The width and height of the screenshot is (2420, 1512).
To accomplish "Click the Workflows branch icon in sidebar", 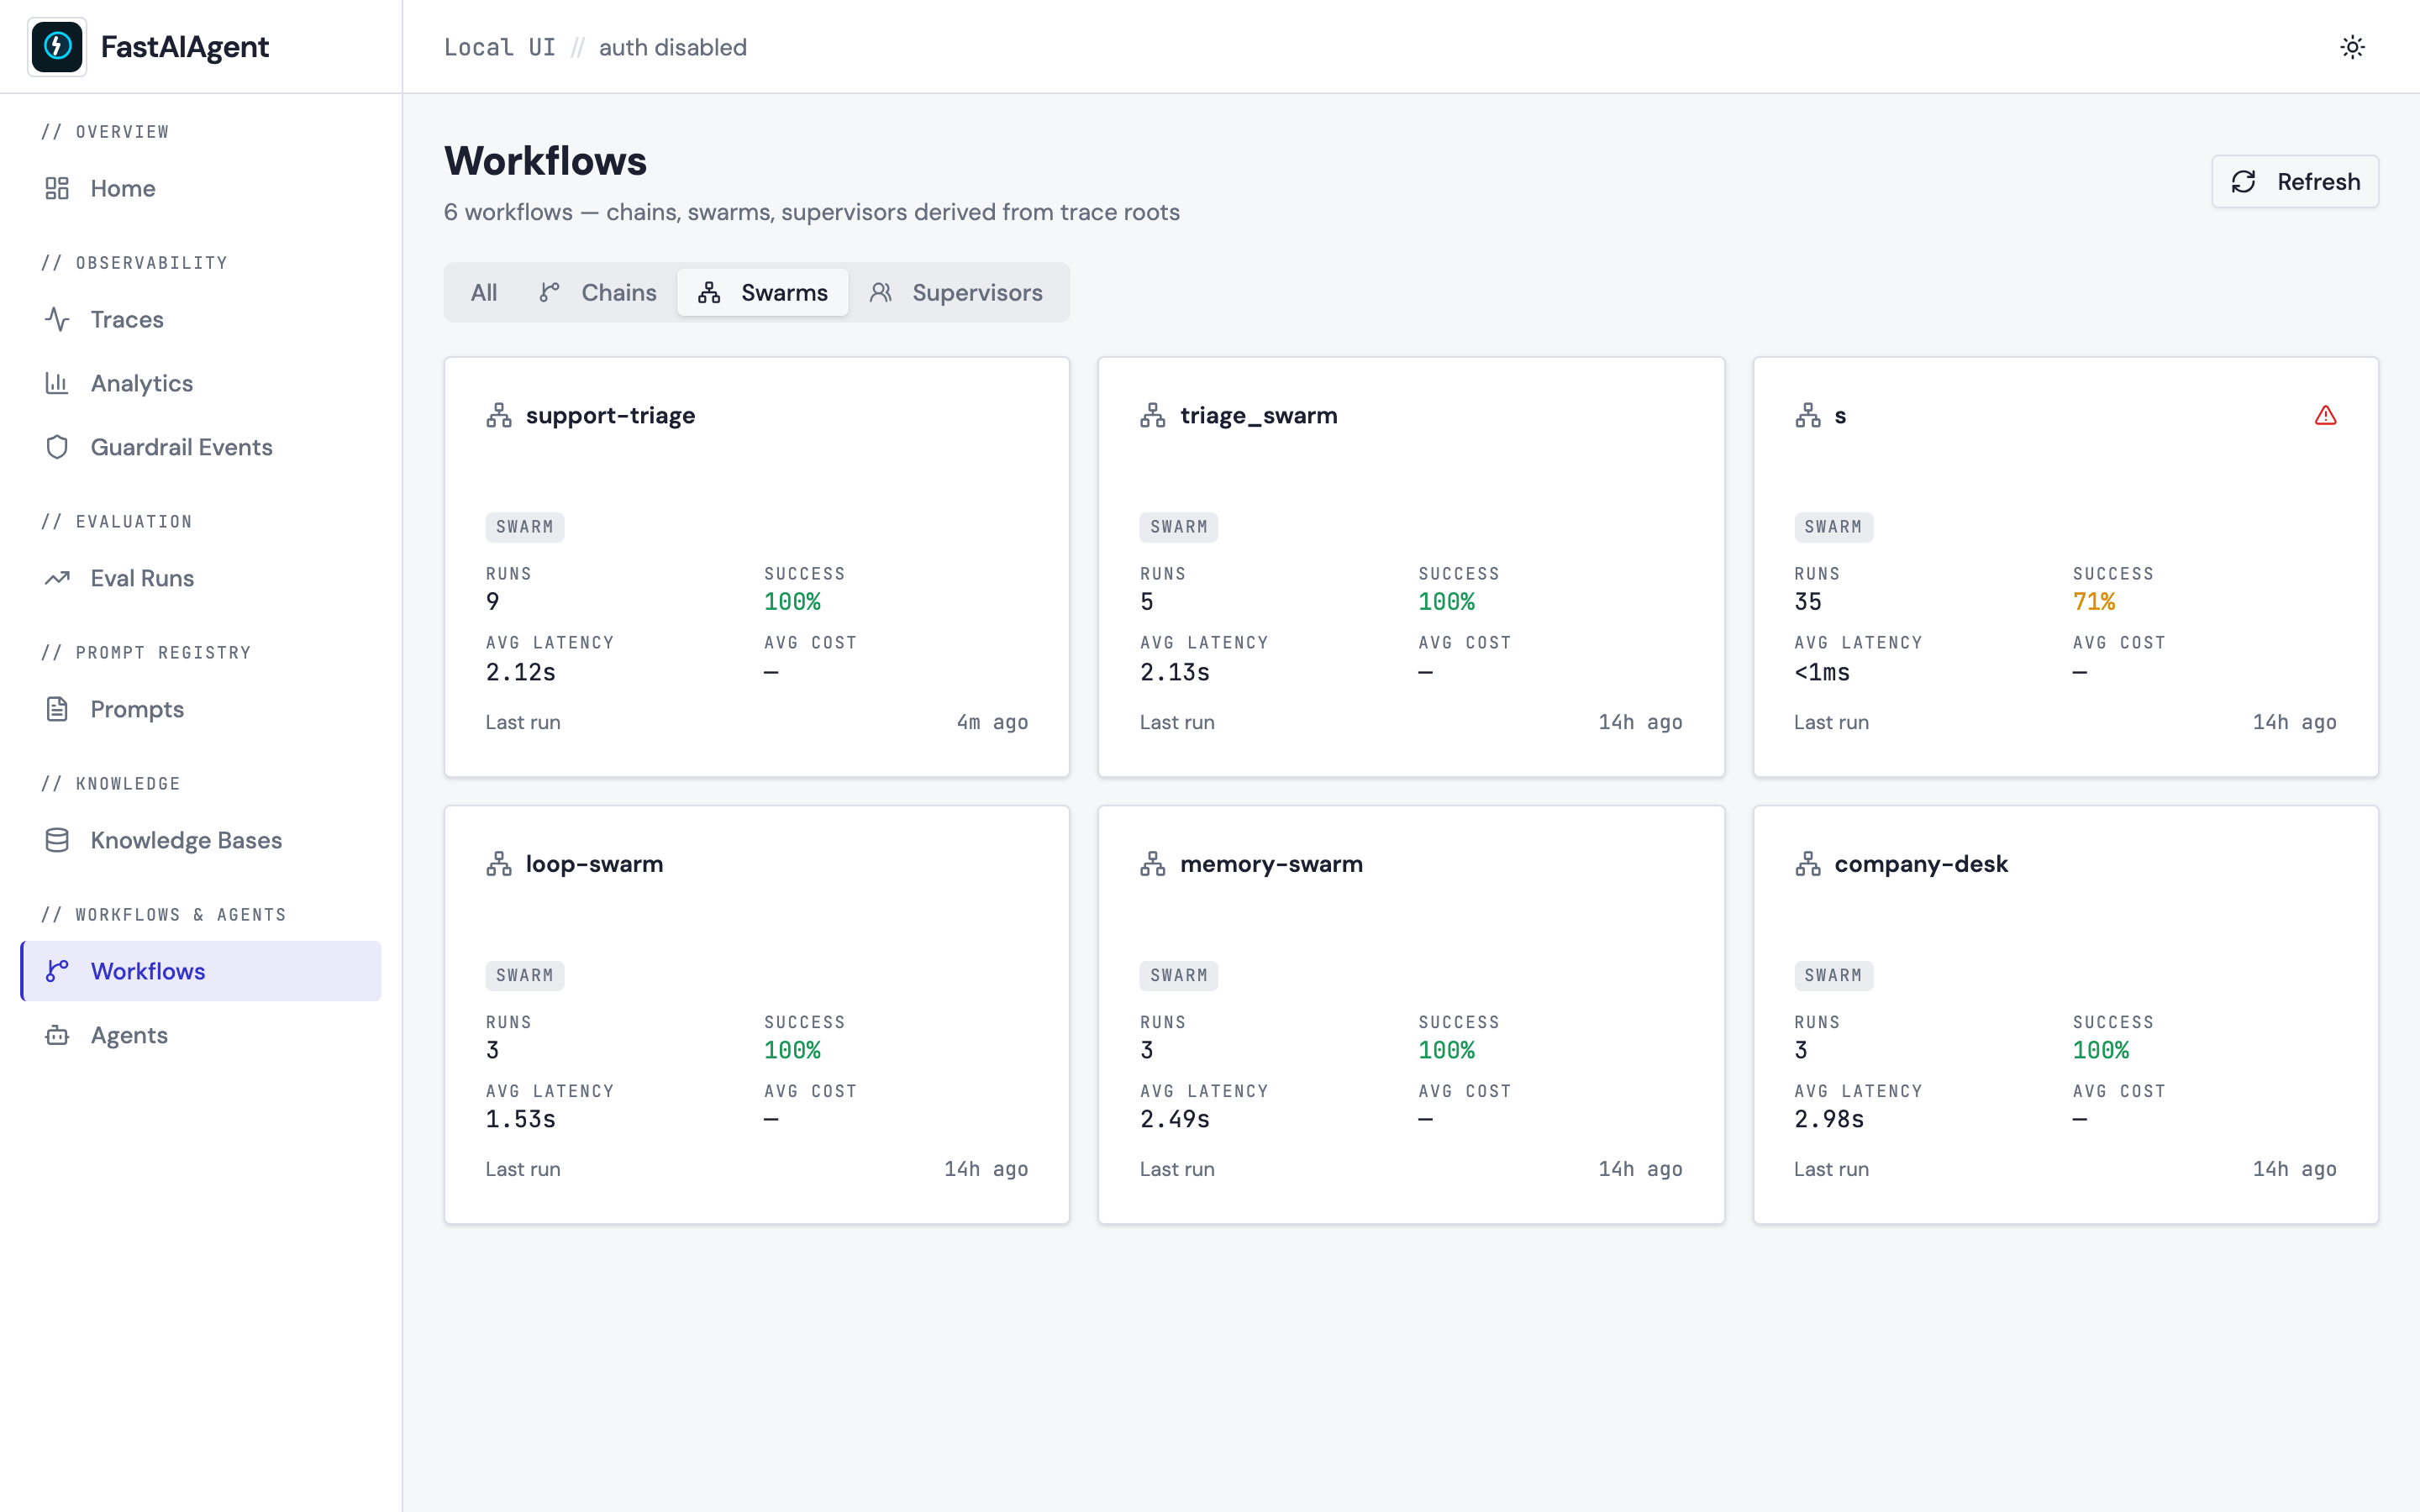I will click(57, 971).
